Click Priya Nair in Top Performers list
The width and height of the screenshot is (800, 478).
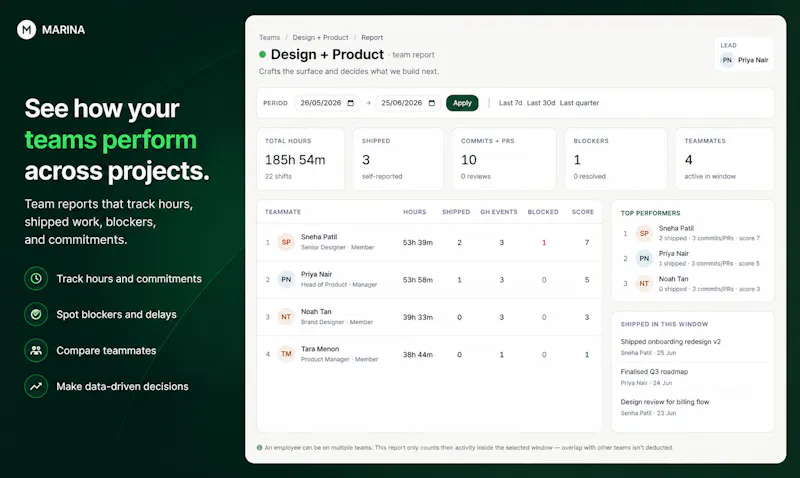point(673,253)
